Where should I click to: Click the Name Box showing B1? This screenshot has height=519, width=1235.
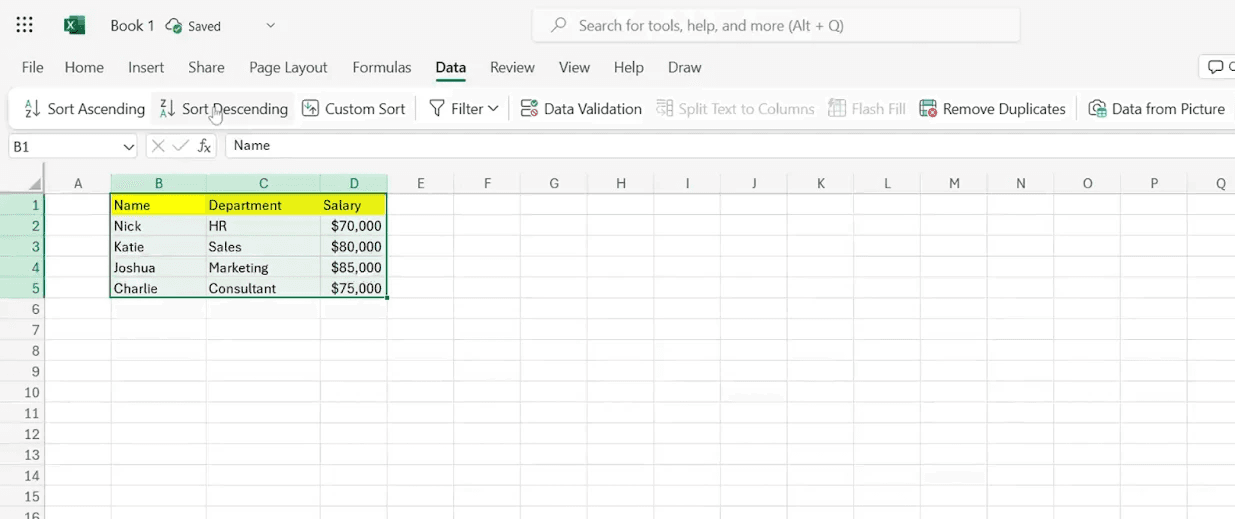(x=64, y=146)
